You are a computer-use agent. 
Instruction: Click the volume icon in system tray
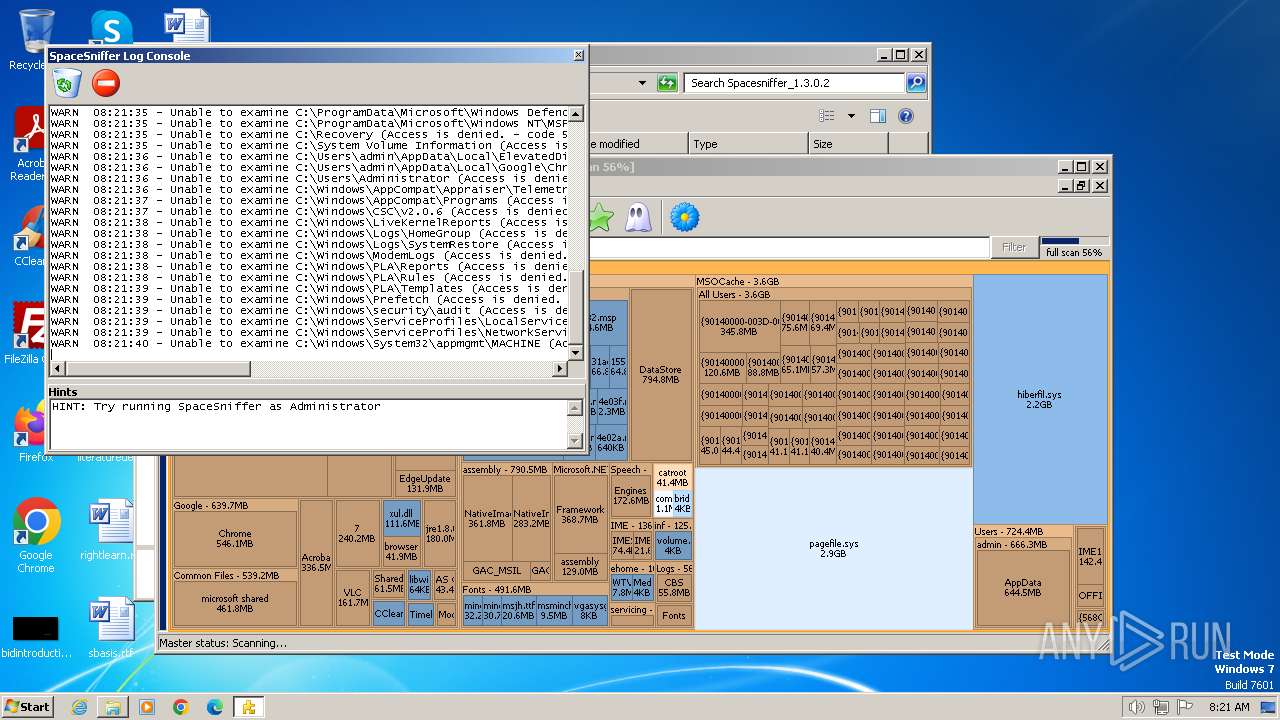1135,707
